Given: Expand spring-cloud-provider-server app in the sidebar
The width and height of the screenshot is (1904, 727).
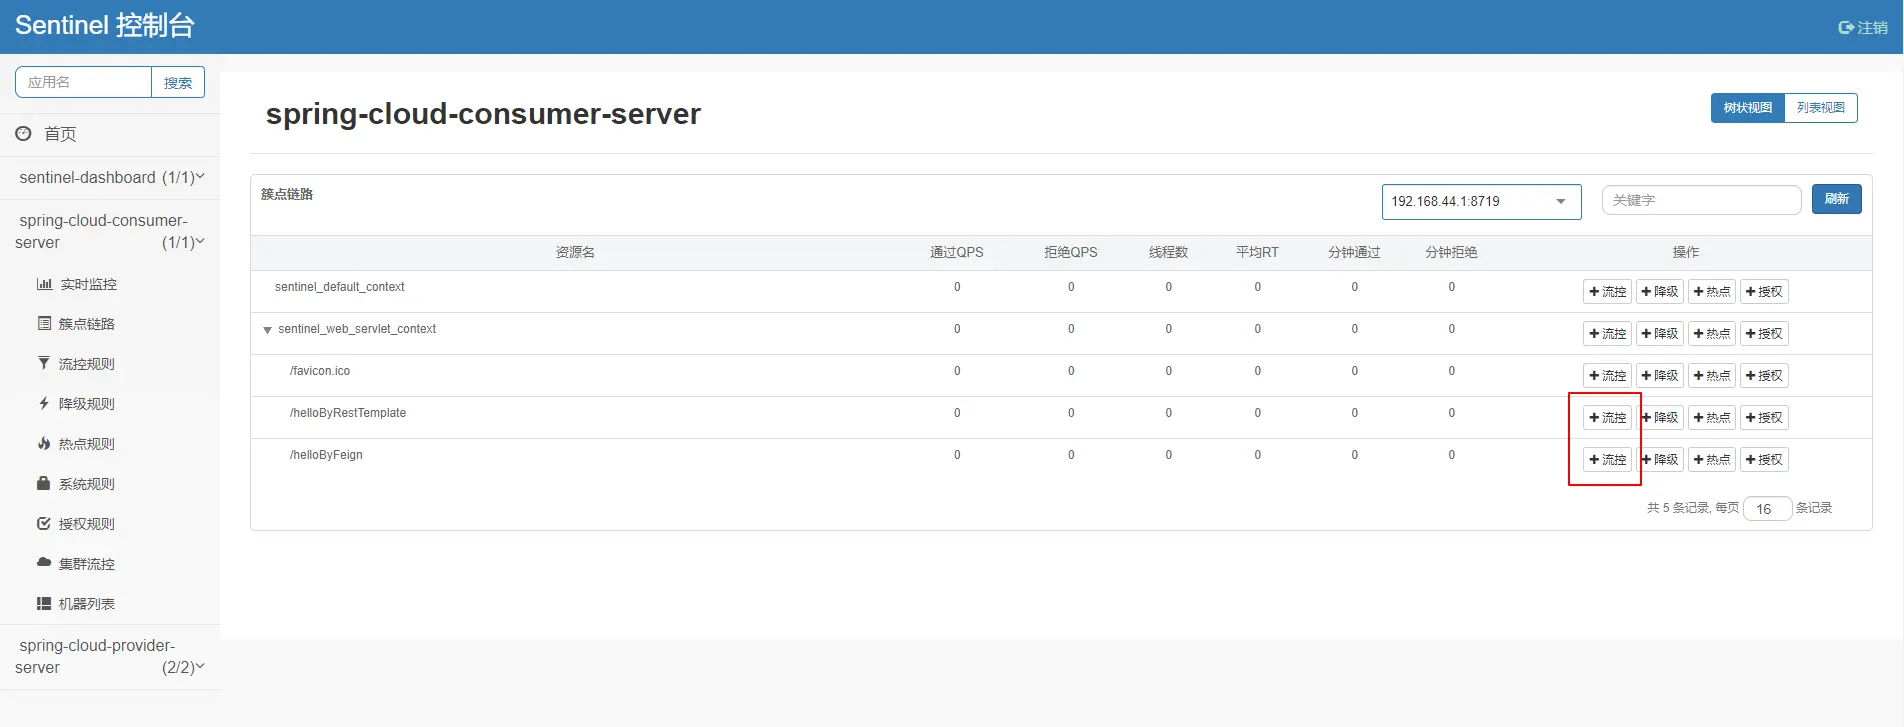Looking at the screenshot, I should 110,656.
